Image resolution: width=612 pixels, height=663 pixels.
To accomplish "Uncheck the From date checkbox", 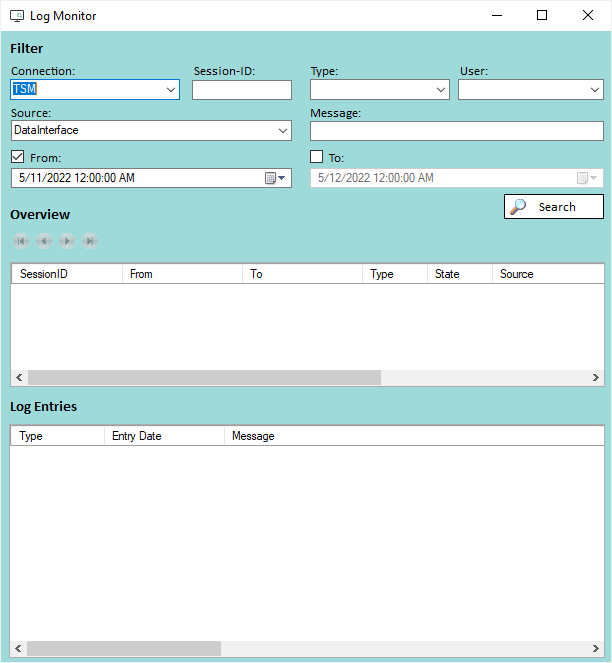I will [x=18, y=157].
